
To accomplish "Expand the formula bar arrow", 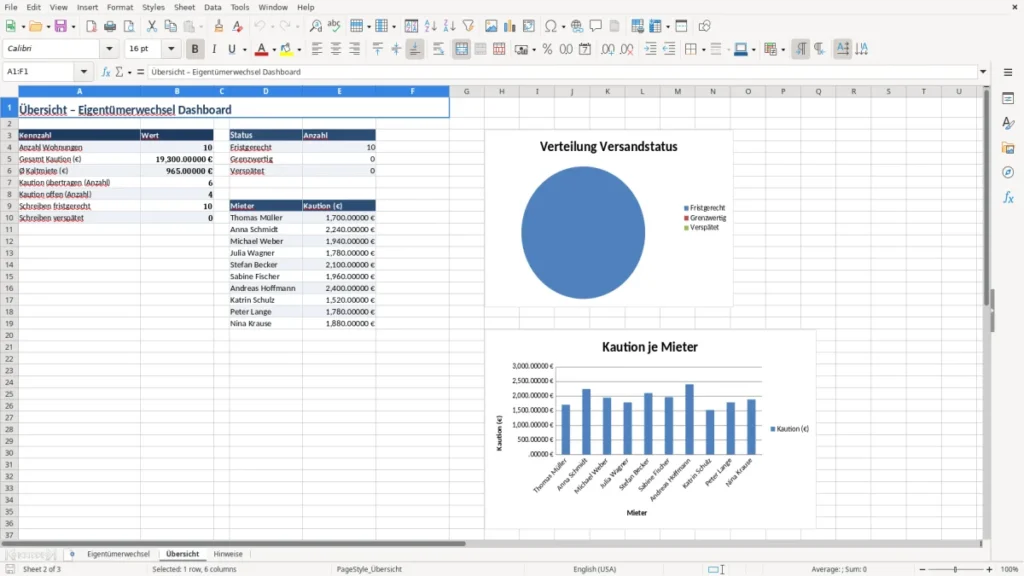I will tap(983, 72).
